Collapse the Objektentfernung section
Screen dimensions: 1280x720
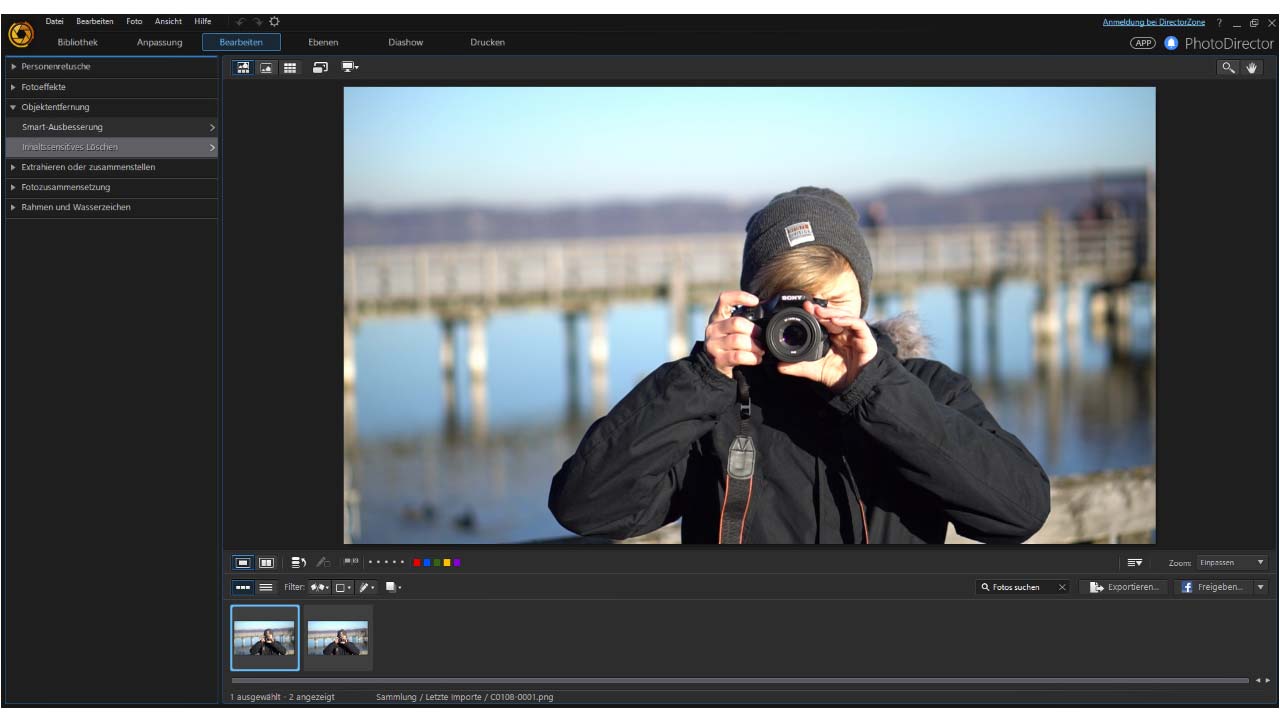tap(55, 107)
